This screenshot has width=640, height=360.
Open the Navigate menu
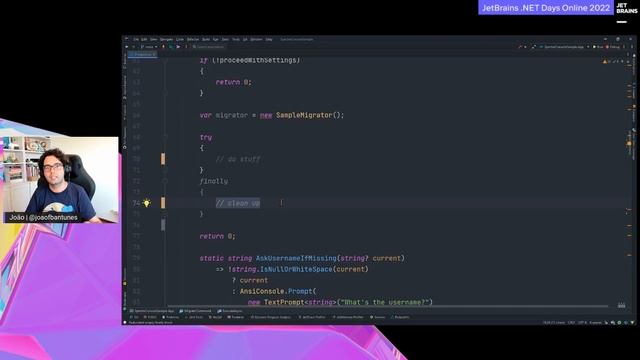pyautogui.click(x=166, y=39)
